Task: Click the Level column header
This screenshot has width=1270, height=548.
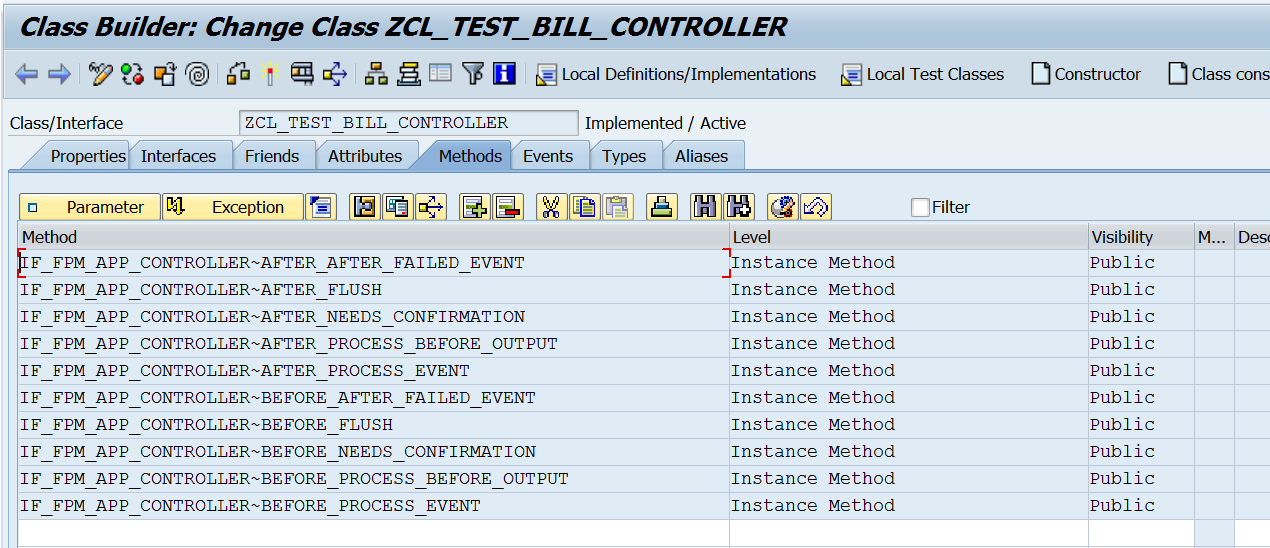Action: (x=909, y=237)
